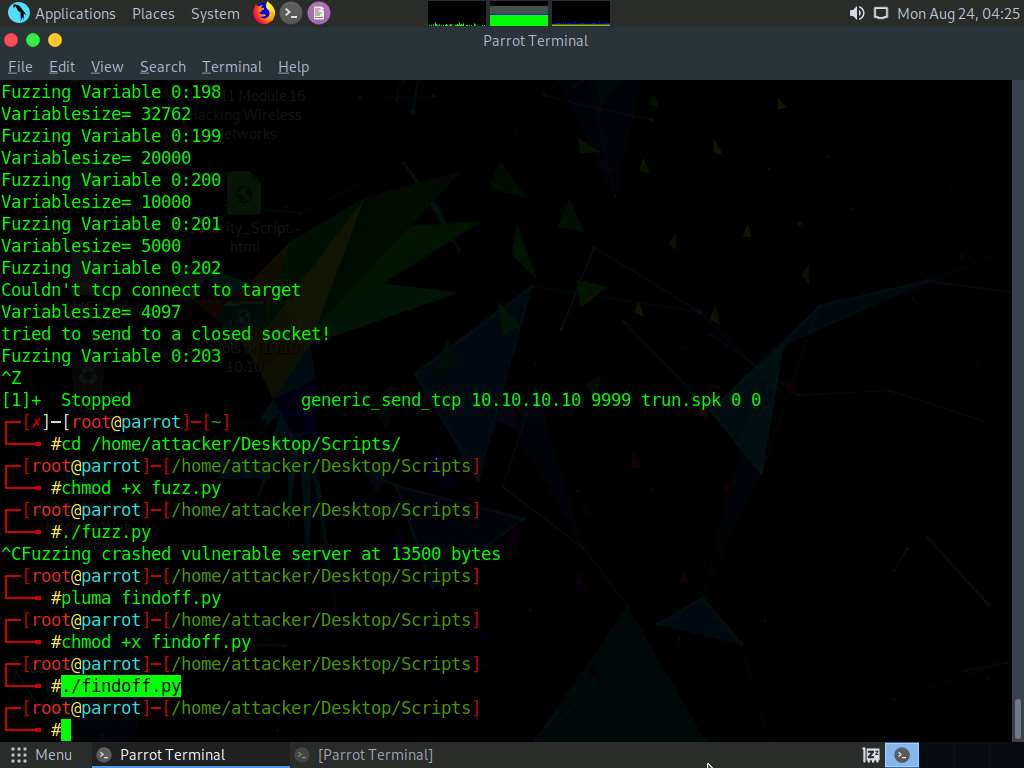
Task: Click the volume speaker icon
Action: point(856,13)
